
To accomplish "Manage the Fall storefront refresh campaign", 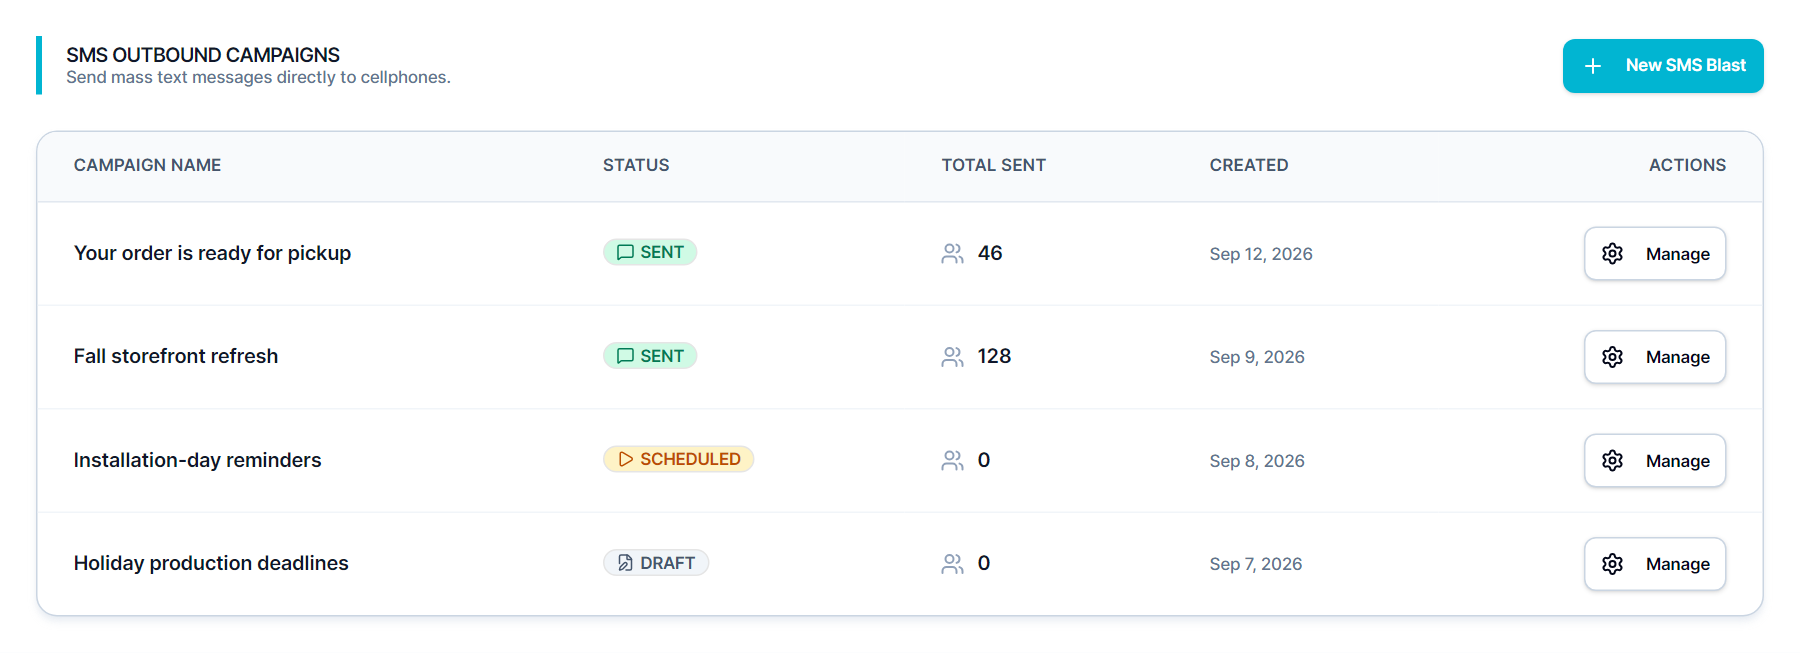I will click(1655, 357).
